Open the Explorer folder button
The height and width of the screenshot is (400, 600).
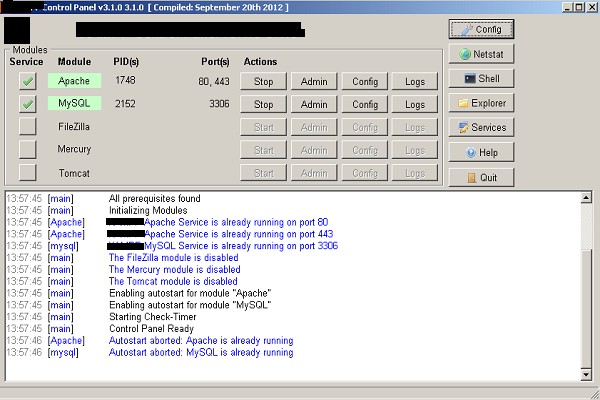[x=481, y=103]
